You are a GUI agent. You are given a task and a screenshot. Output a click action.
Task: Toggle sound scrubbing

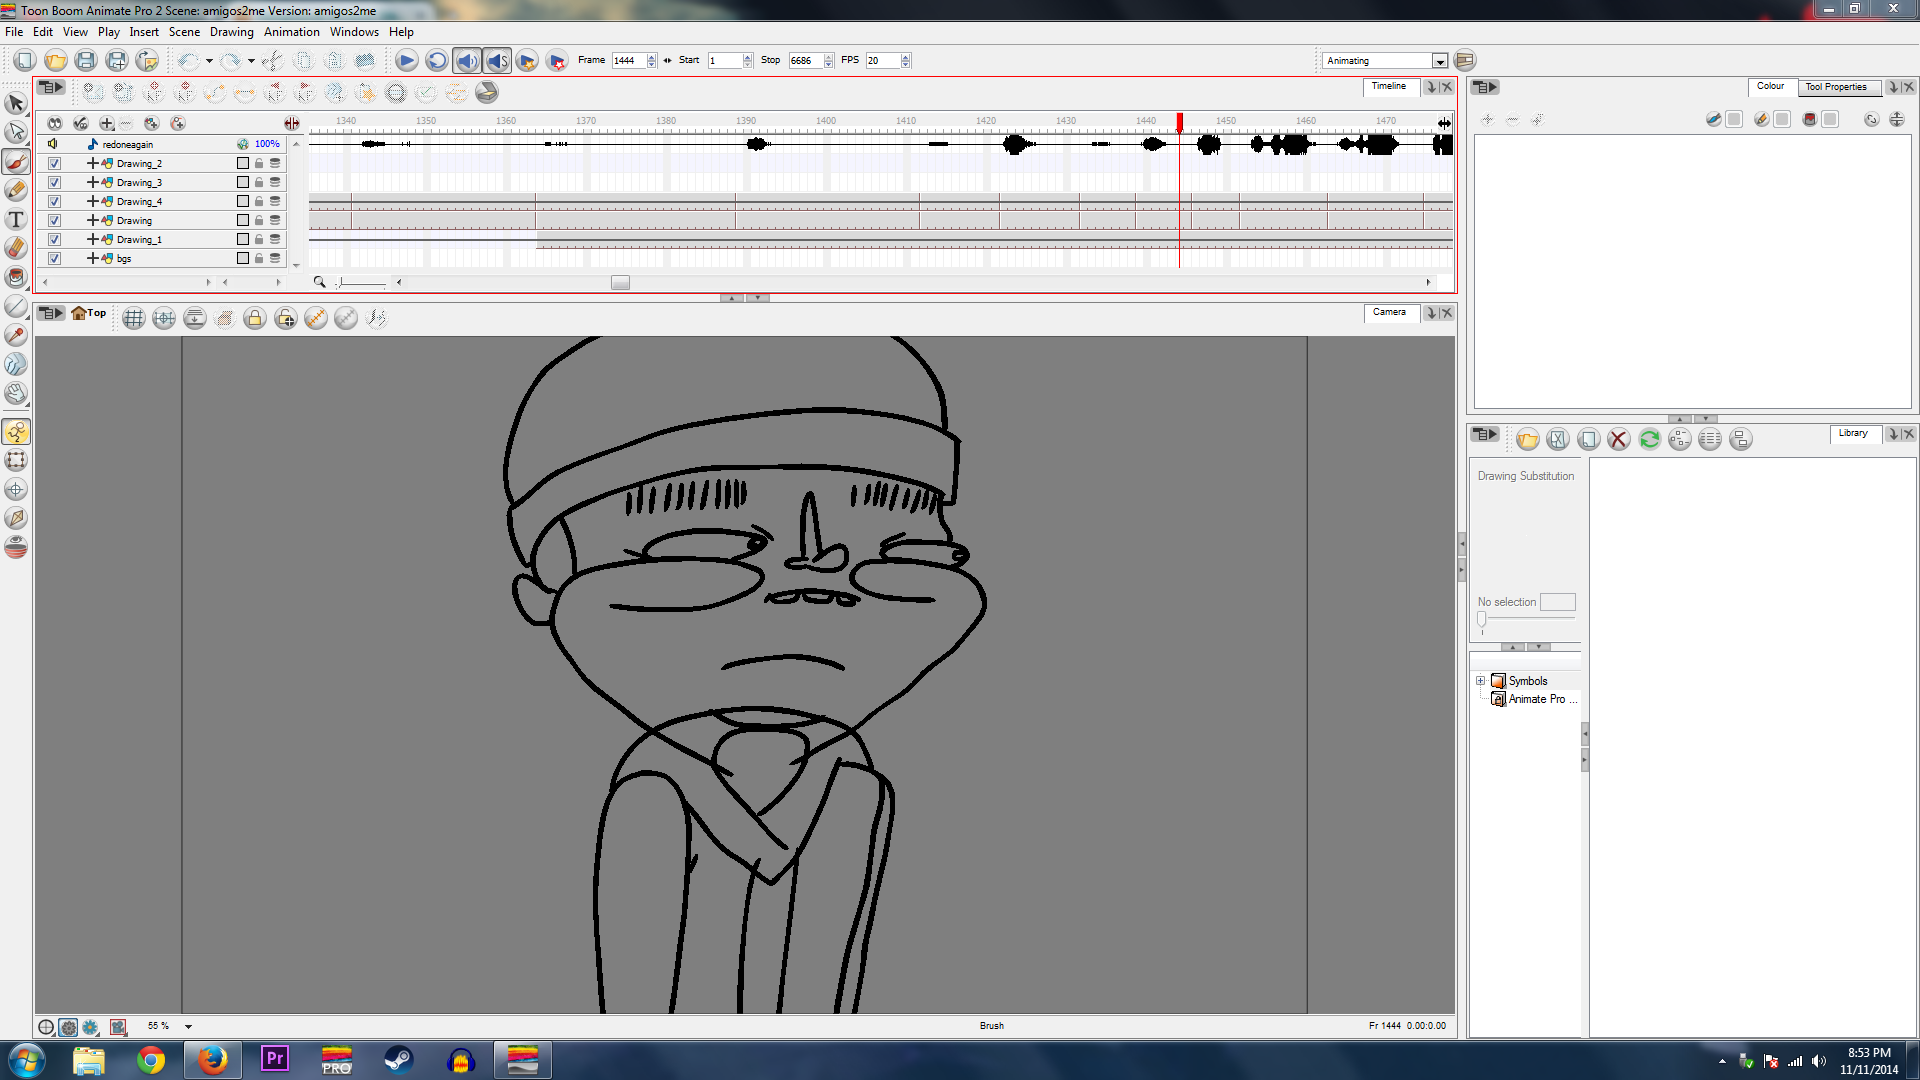pyautogui.click(x=497, y=61)
